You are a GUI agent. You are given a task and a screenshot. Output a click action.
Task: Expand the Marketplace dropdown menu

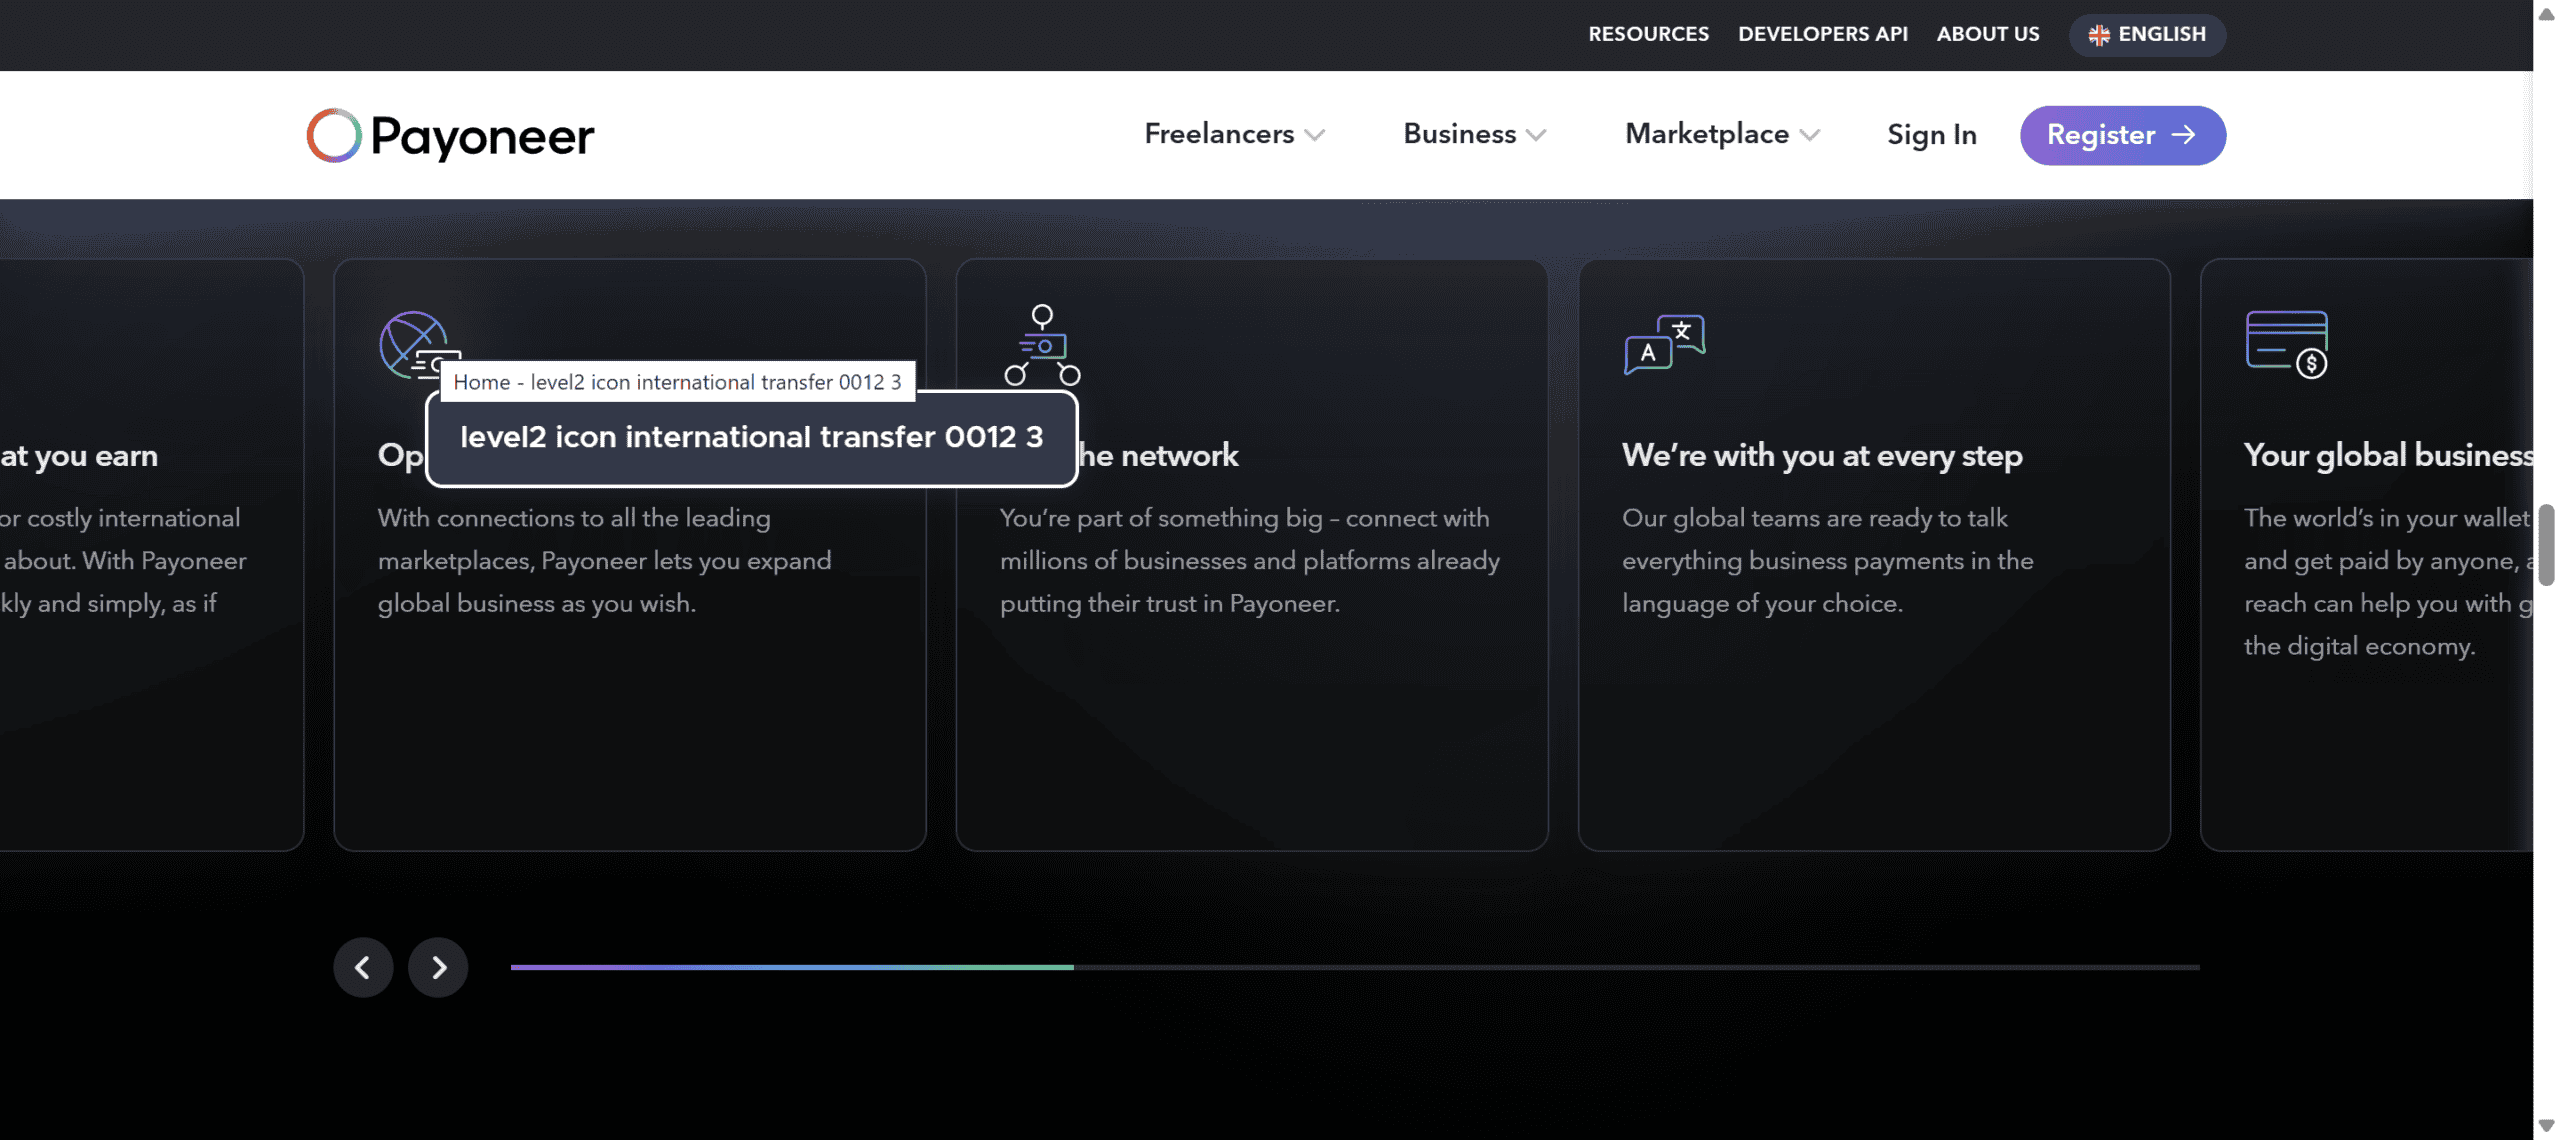pyautogui.click(x=1721, y=134)
